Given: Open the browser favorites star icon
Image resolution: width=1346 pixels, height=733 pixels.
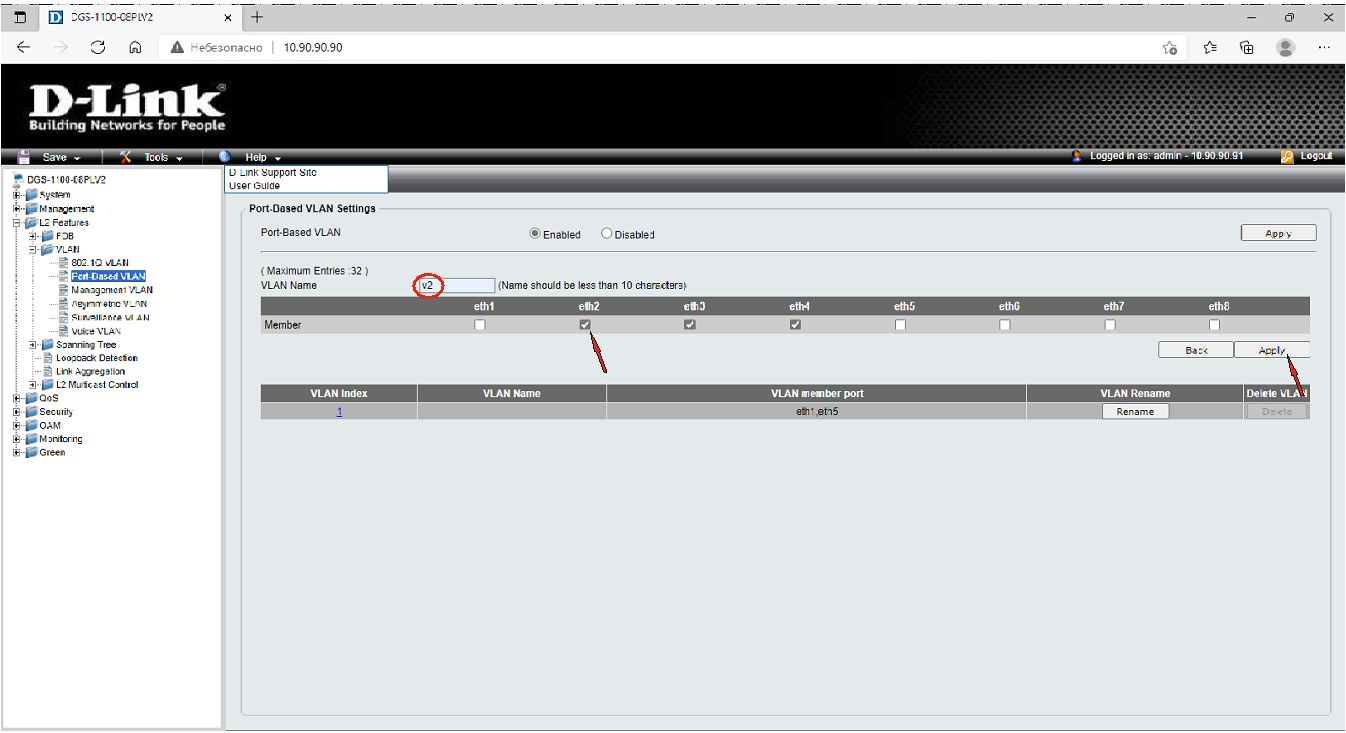Looking at the screenshot, I should 1210,47.
